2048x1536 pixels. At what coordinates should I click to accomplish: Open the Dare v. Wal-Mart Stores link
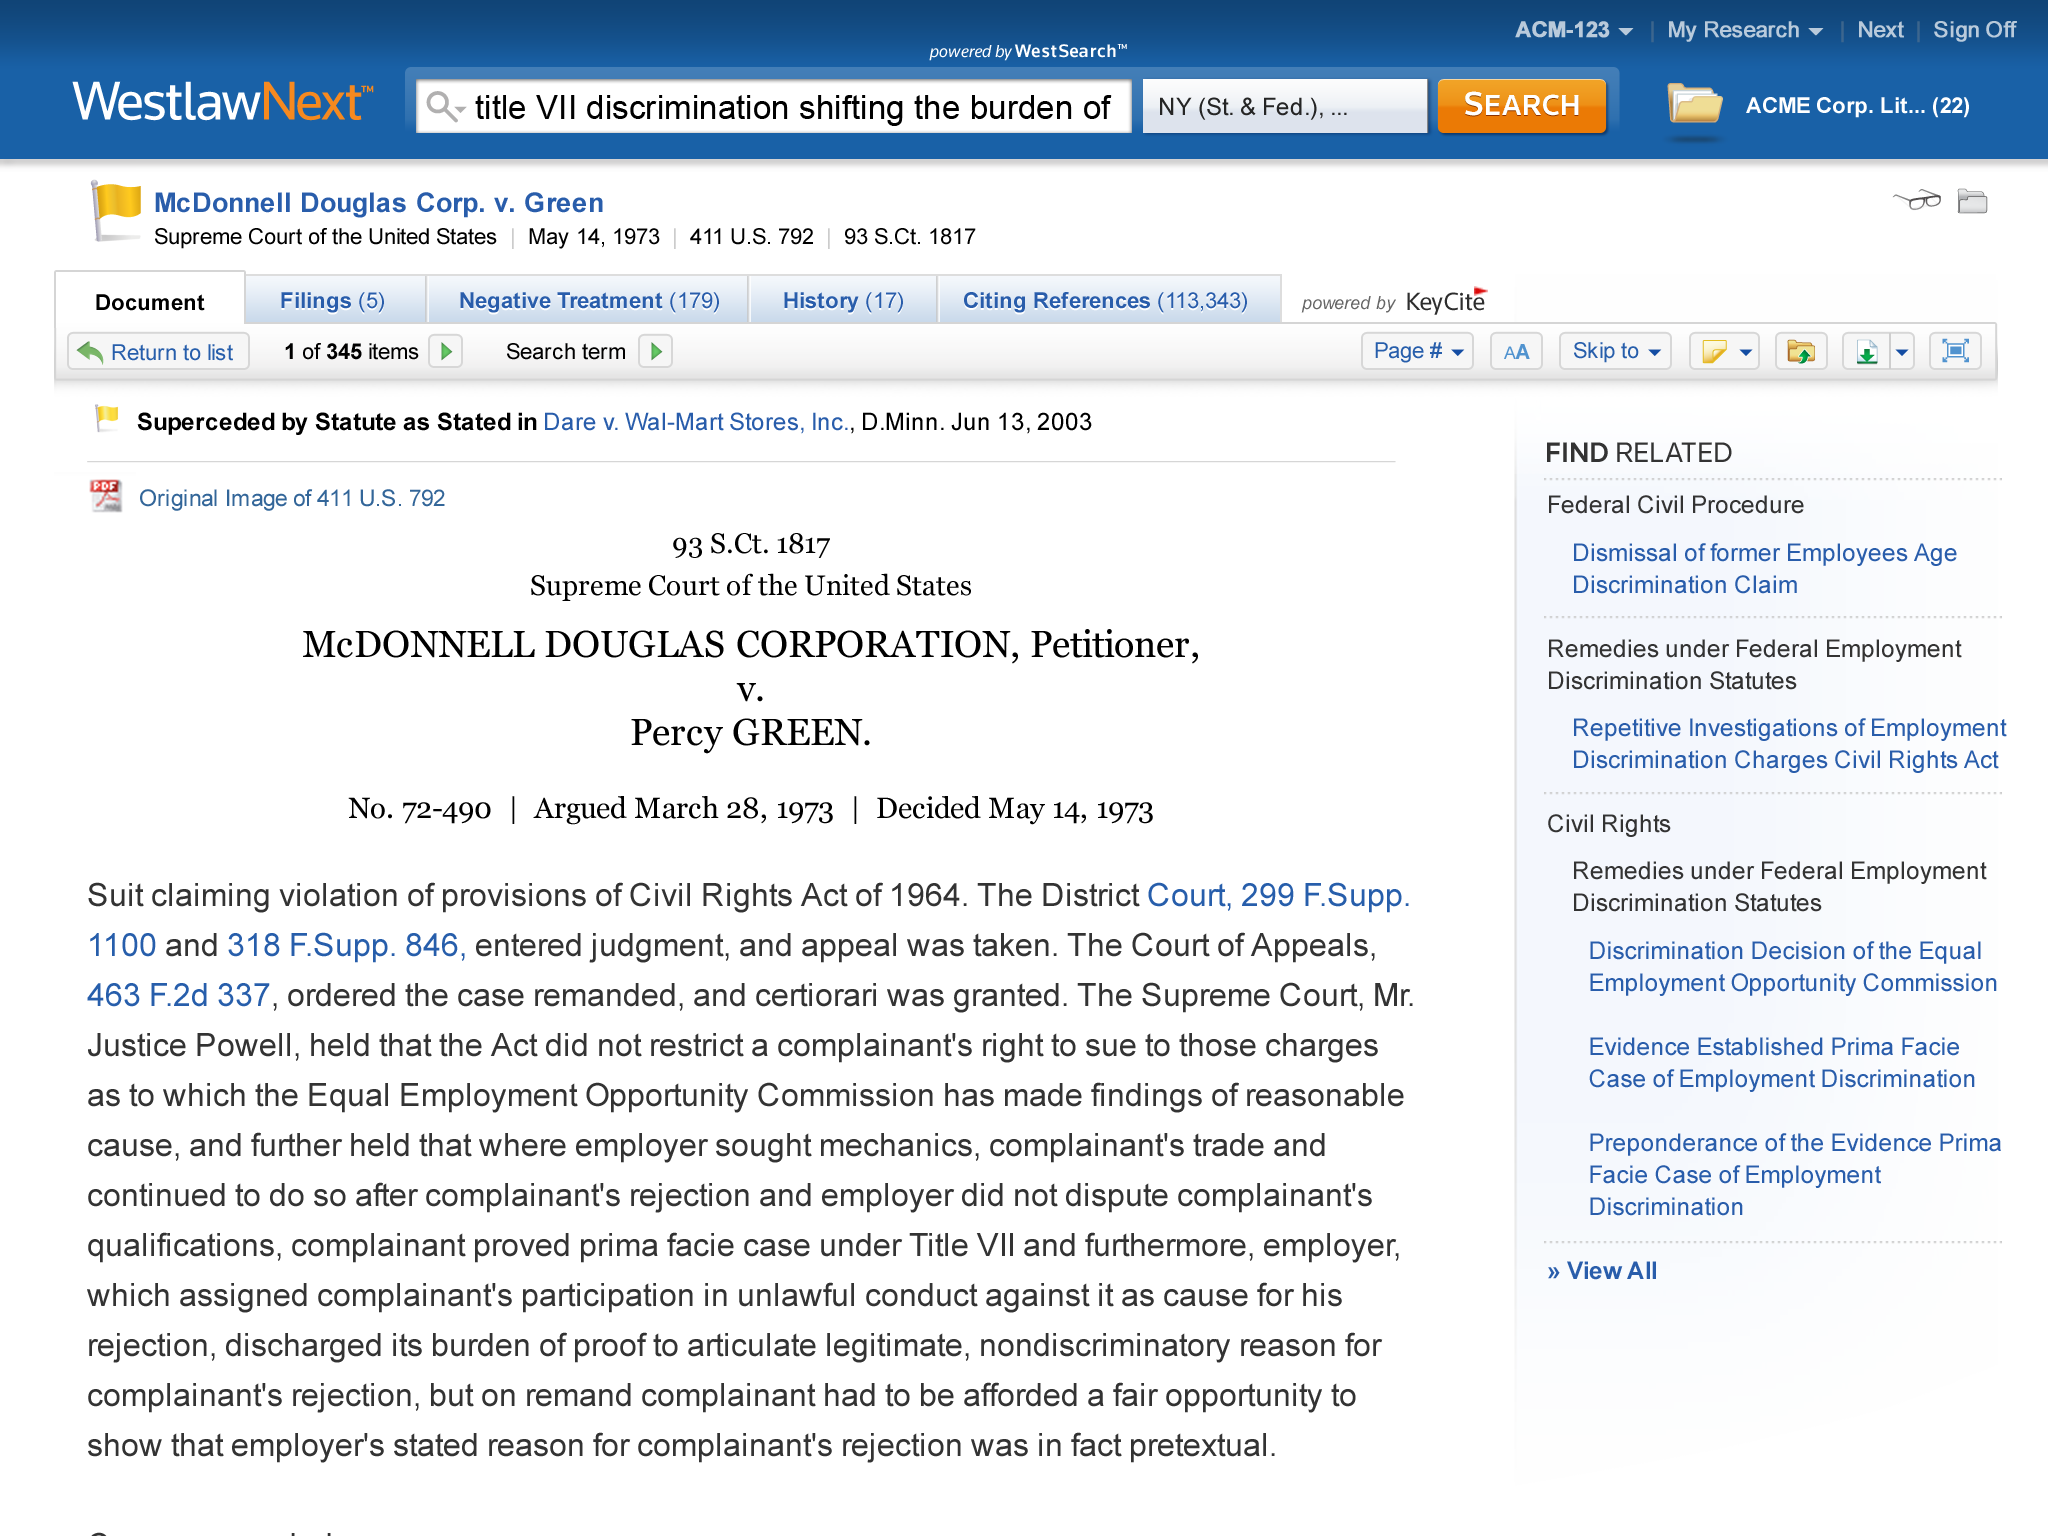(x=696, y=422)
